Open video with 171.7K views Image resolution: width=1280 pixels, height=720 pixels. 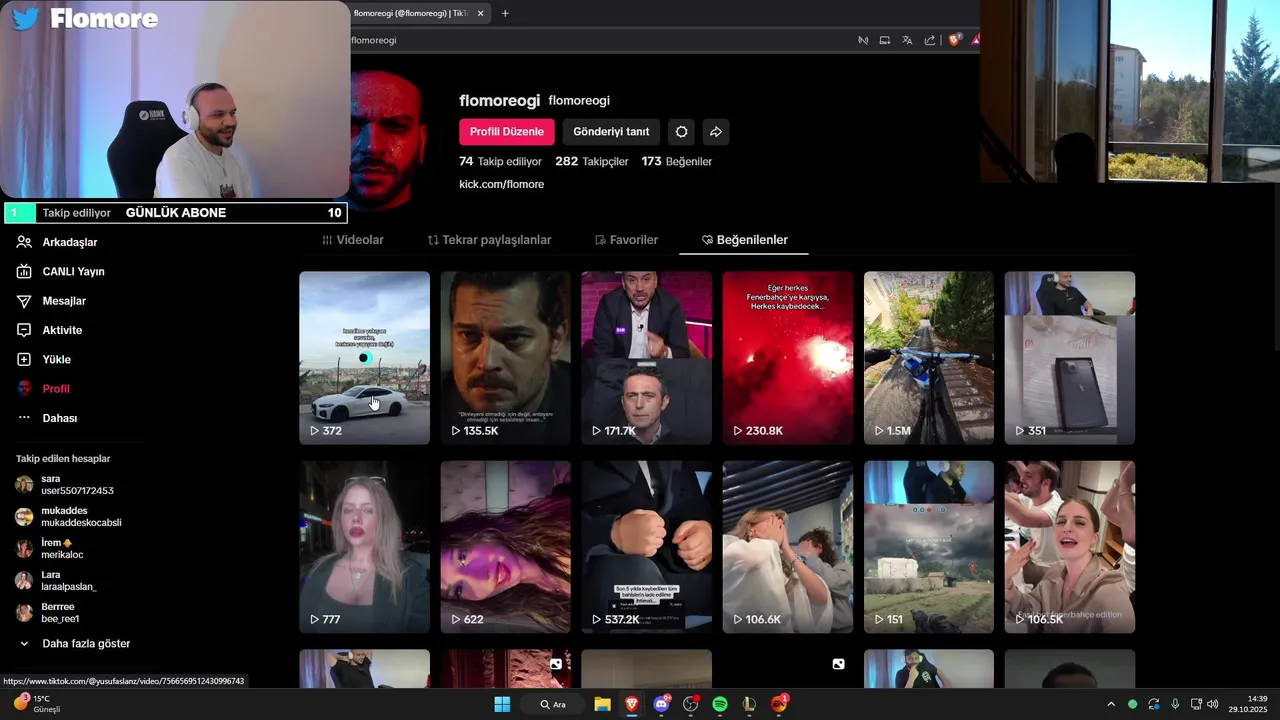(646, 358)
